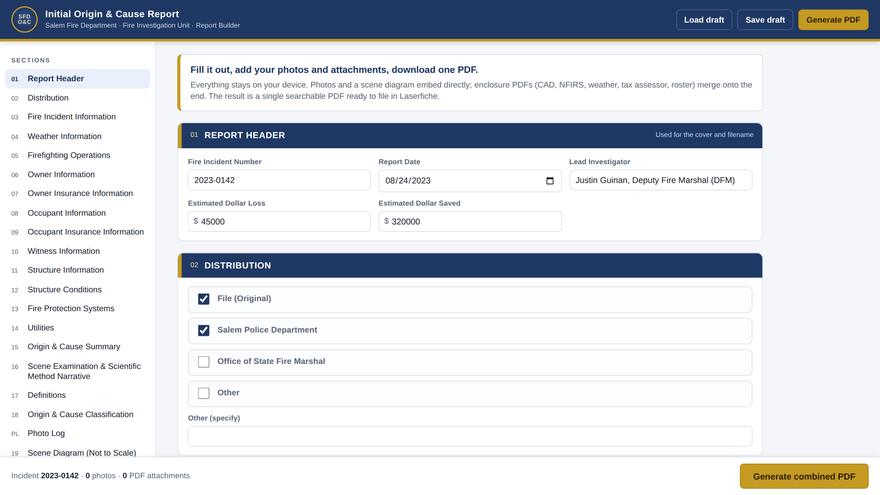
Task: Navigate to Structure Information
Action: [77, 271]
